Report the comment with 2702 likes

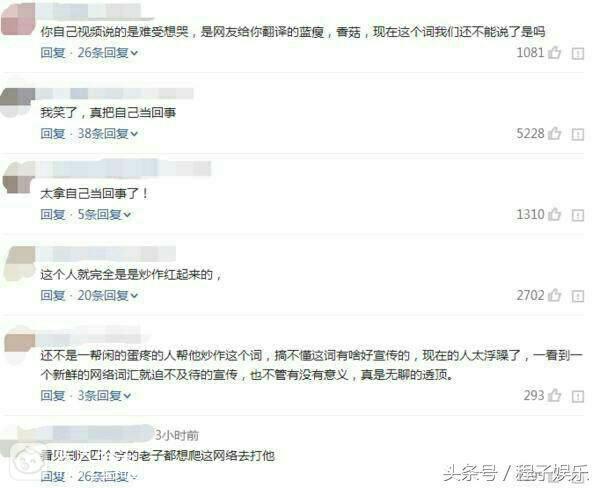coord(578,296)
